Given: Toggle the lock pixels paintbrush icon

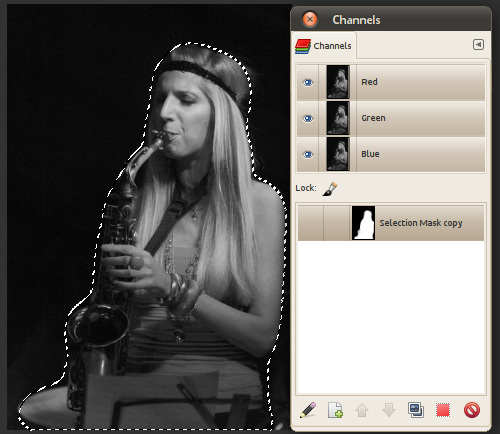Looking at the screenshot, I should coord(330,189).
